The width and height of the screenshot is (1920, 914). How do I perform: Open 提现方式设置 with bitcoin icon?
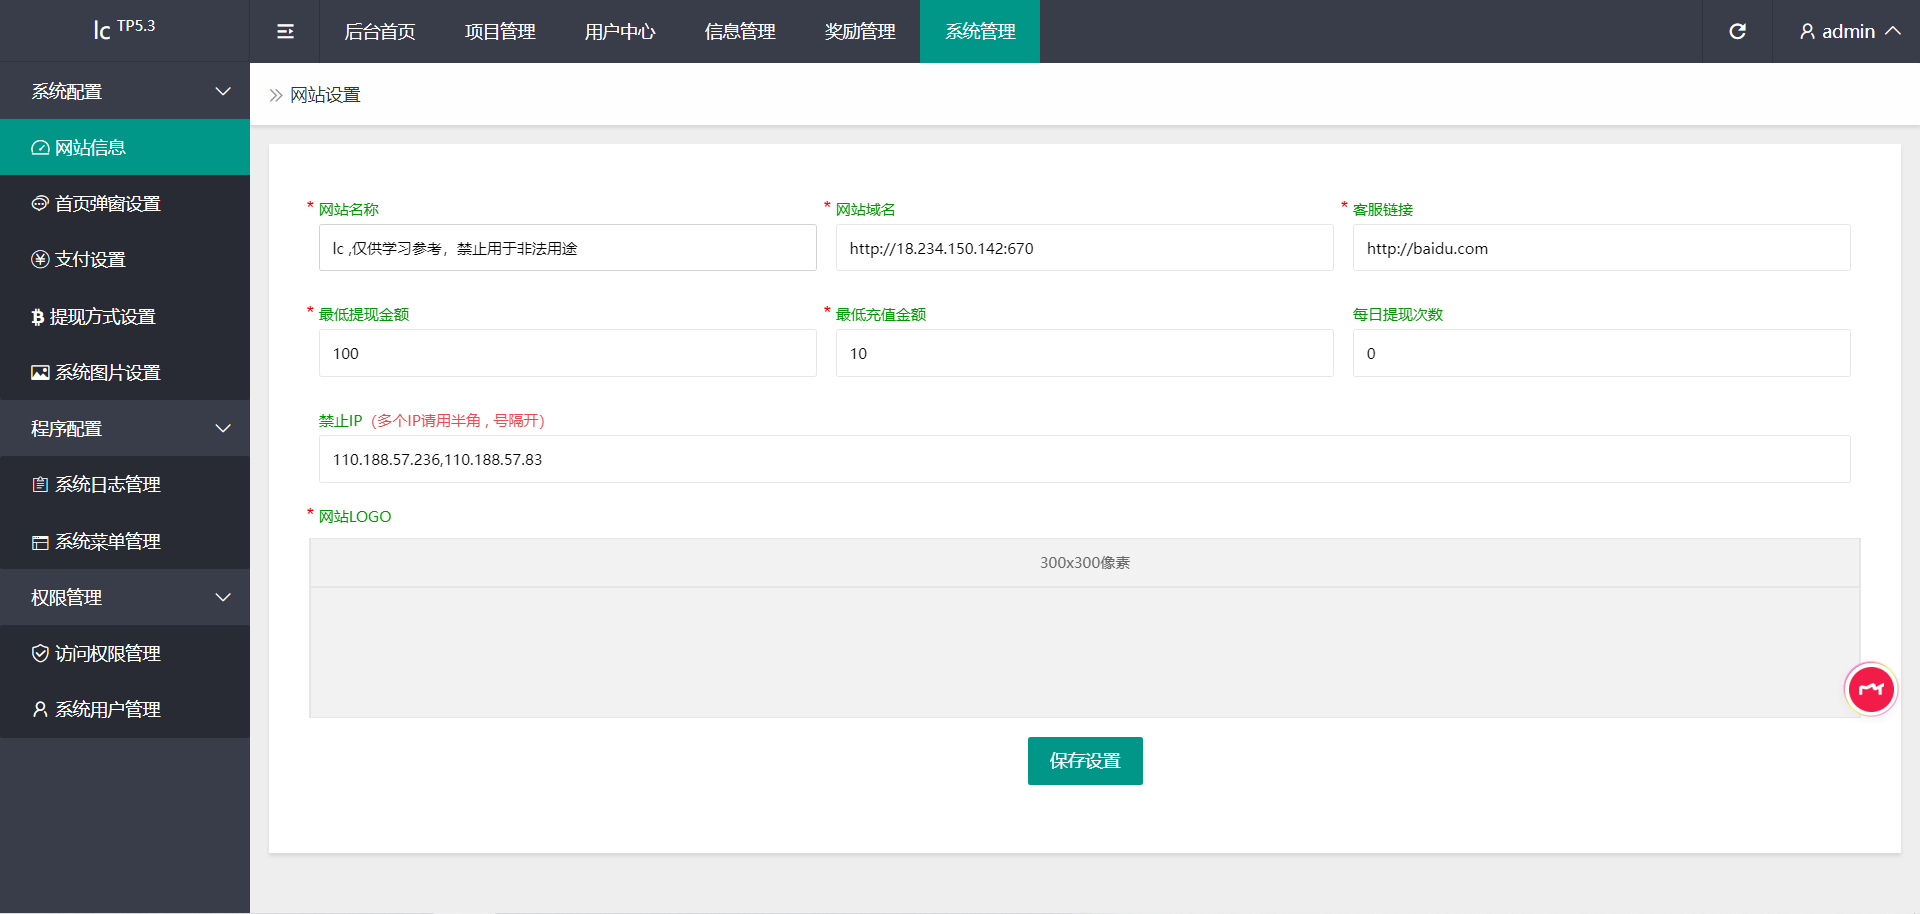click(x=102, y=317)
